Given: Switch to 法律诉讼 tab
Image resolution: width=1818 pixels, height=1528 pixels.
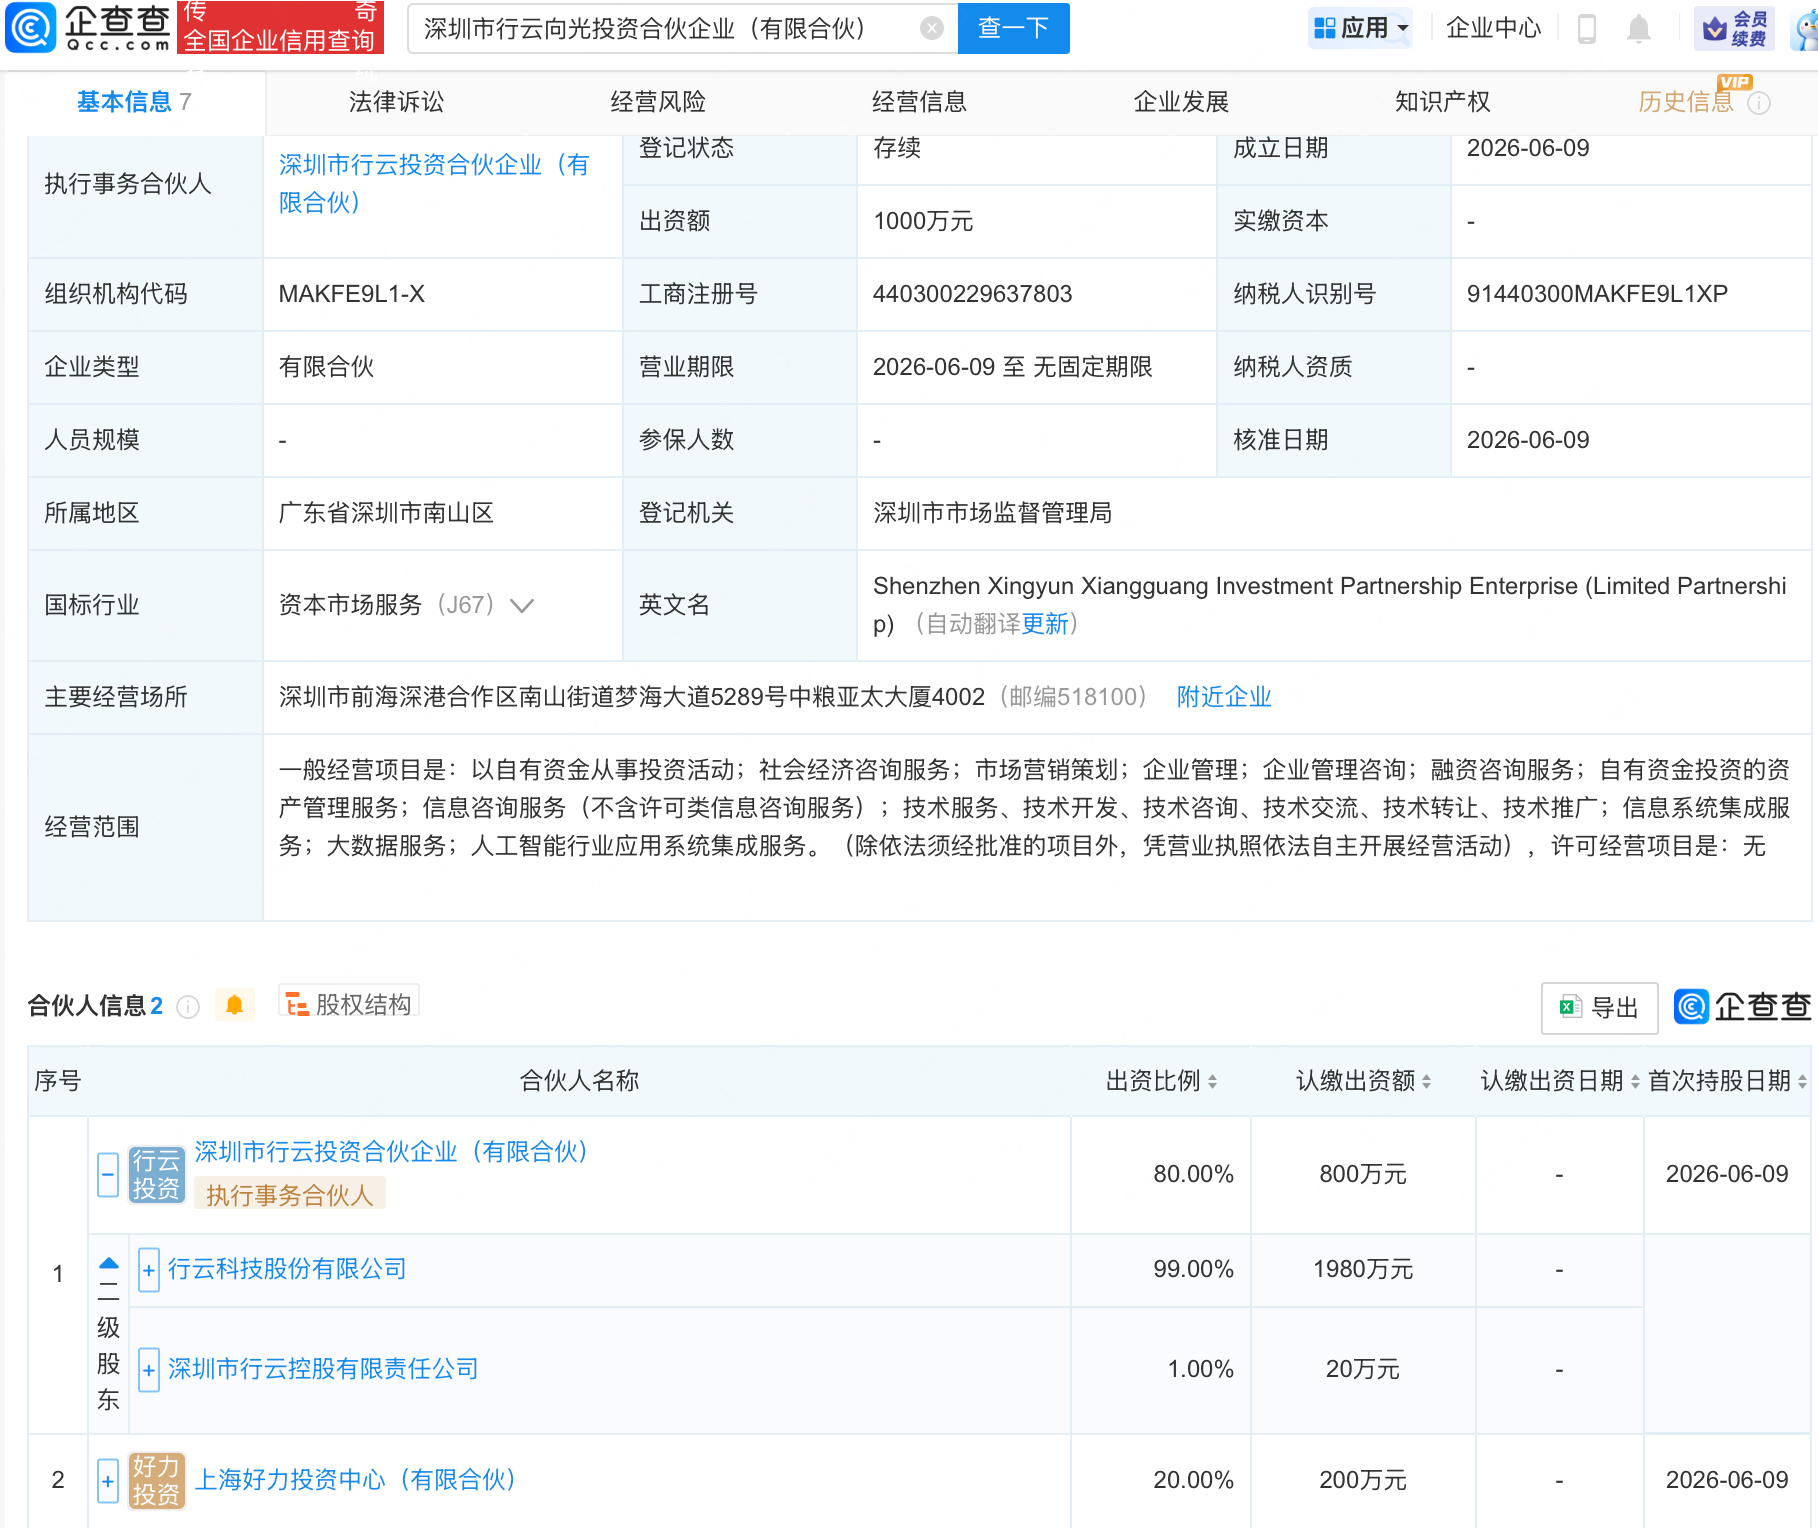Looking at the screenshot, I should coord(396,102).
